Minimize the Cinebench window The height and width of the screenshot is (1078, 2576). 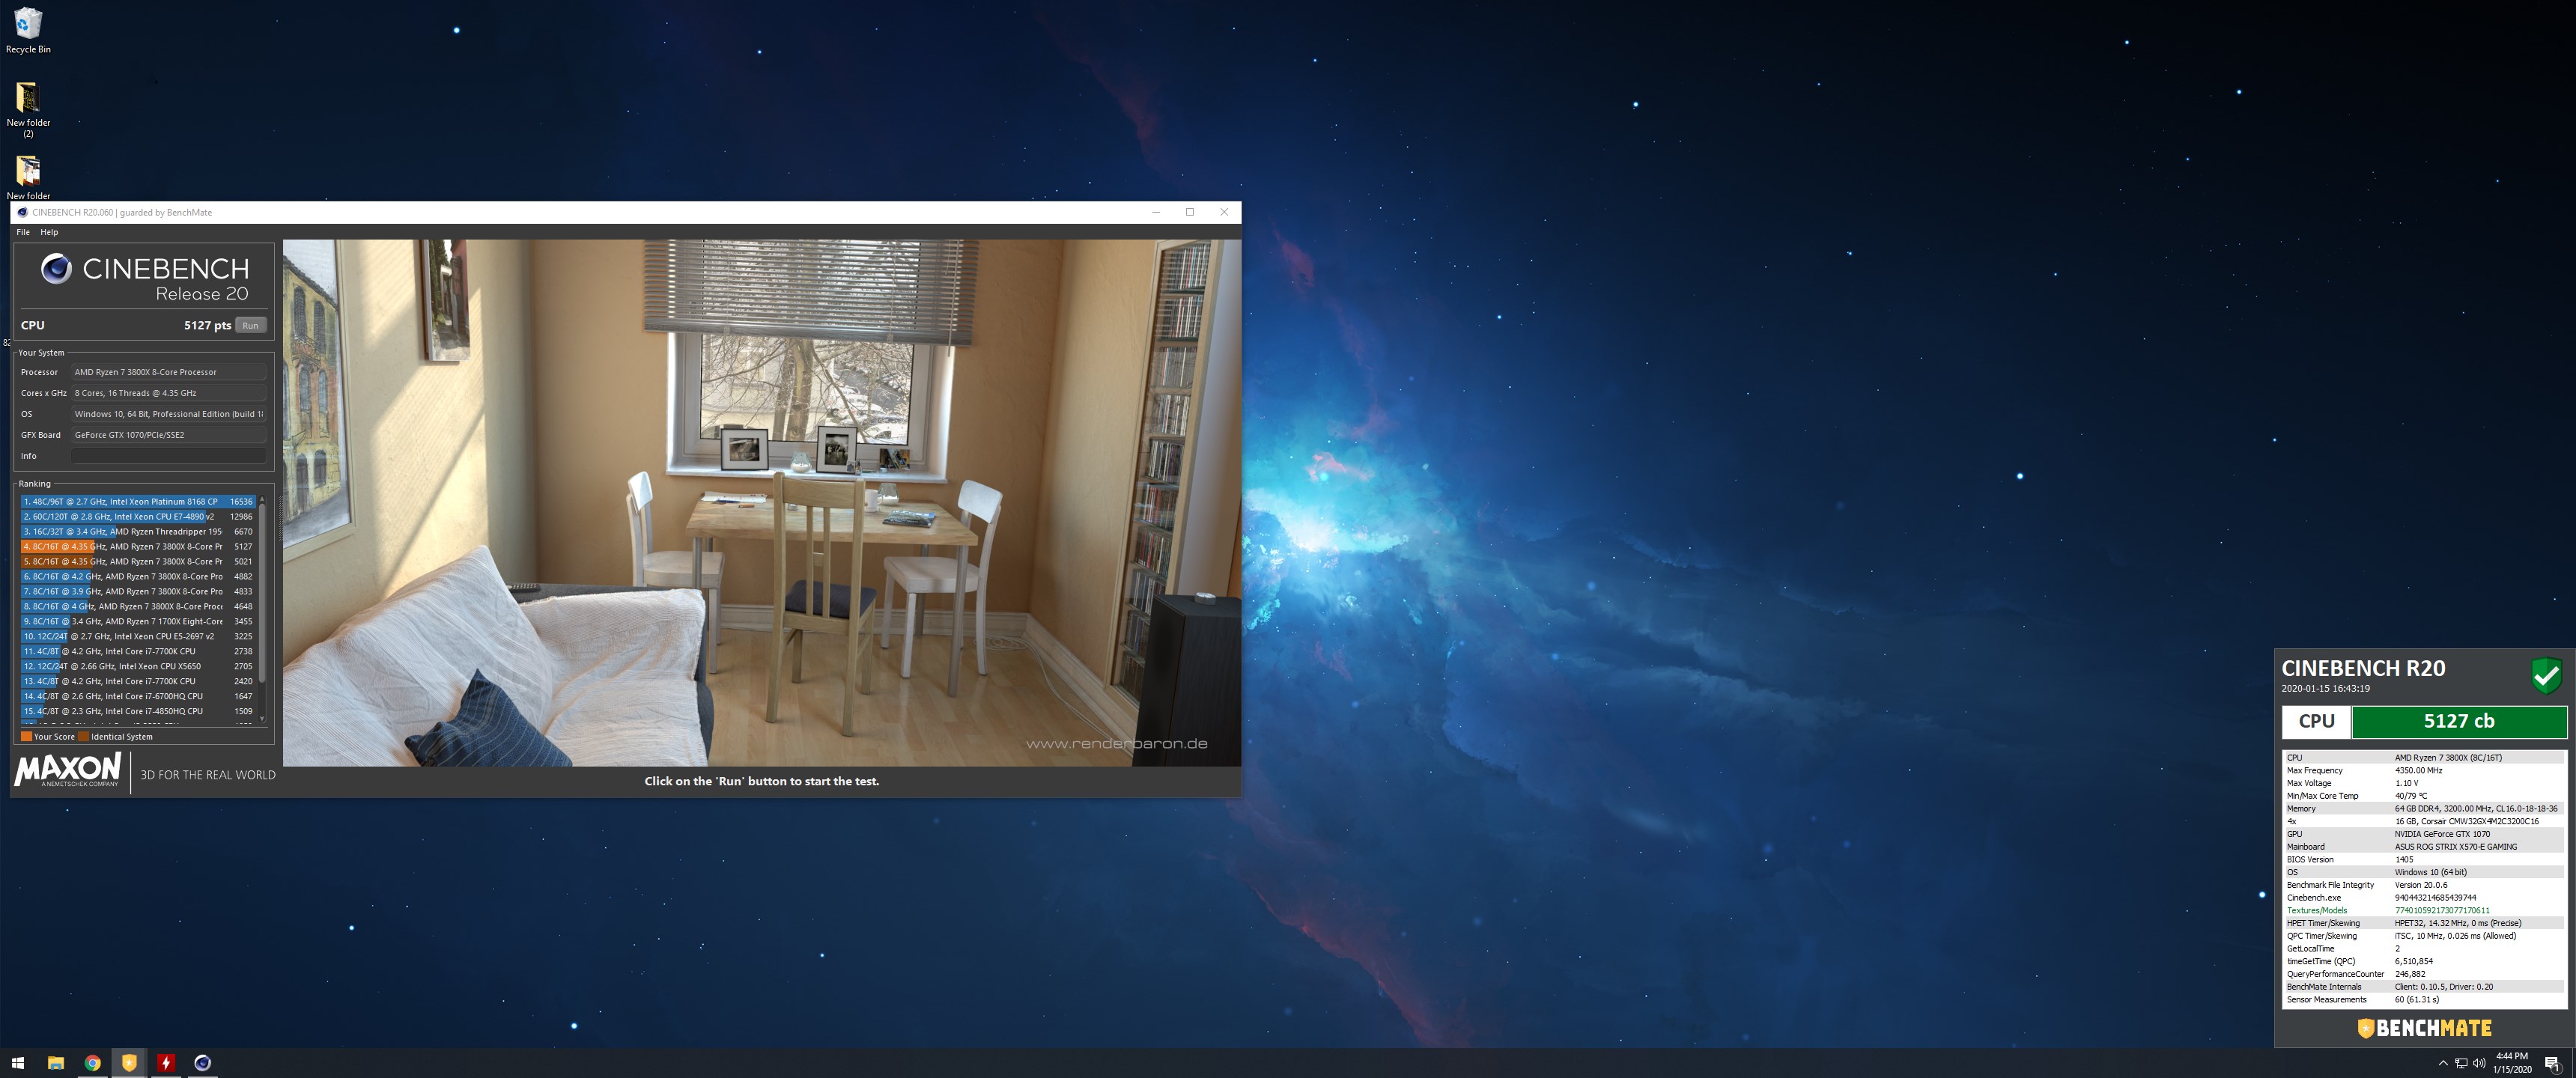pos(1156,212)
